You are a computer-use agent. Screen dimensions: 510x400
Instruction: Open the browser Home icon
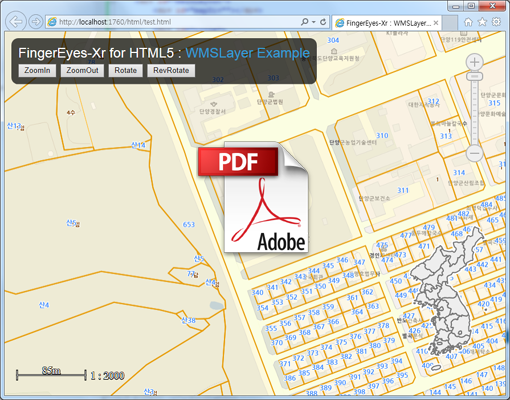click(468, 22)
